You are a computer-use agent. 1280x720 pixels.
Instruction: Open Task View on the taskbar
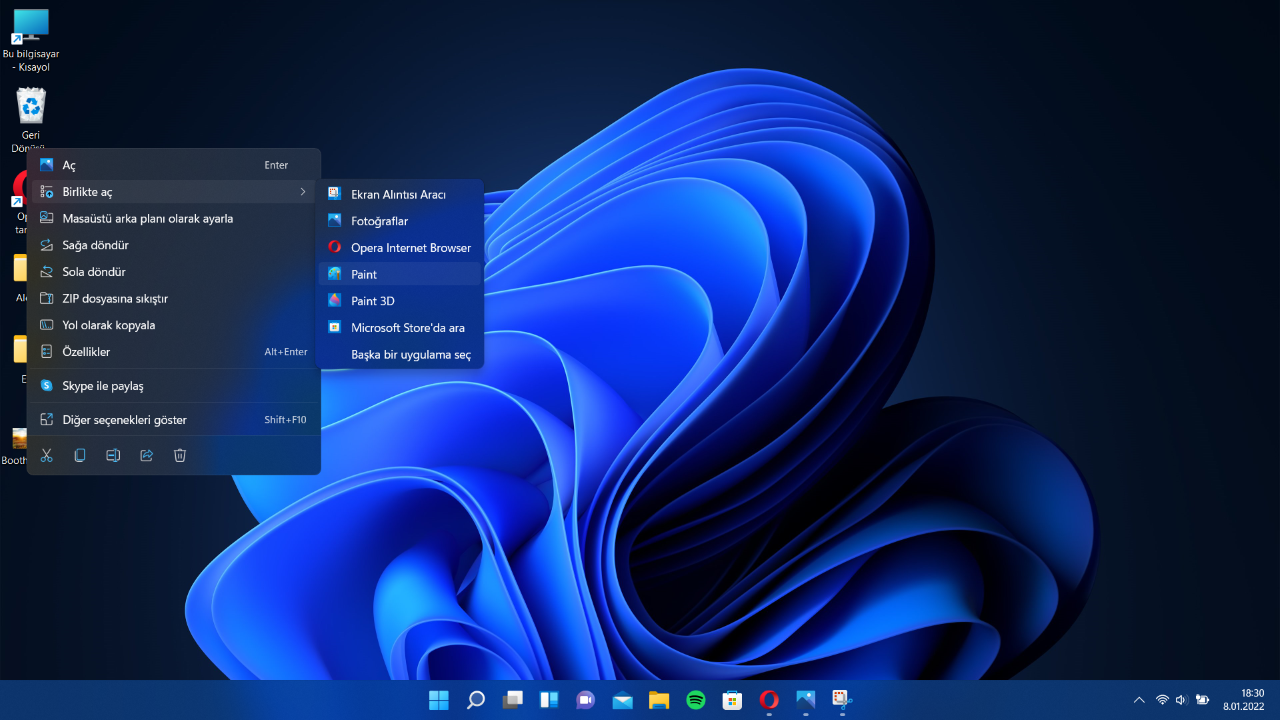[x=512, y=700]
